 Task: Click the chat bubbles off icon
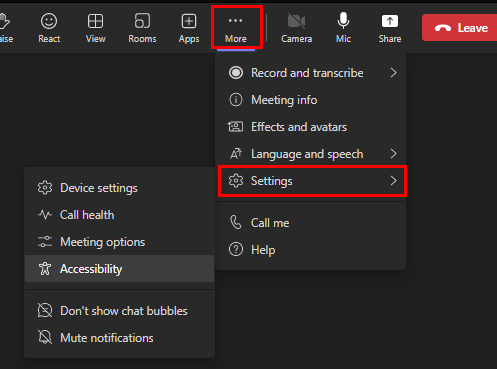45,311
